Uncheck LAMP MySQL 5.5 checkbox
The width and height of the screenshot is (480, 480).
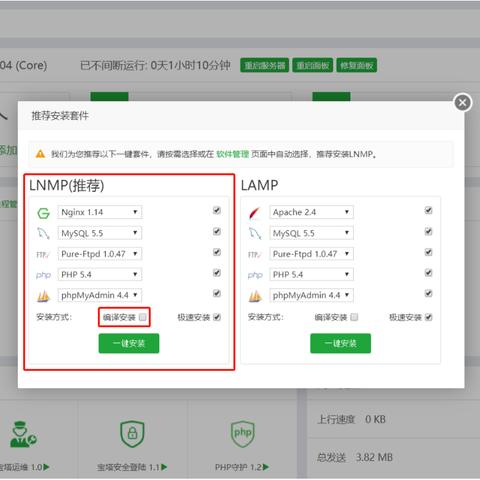click(428, 231)
